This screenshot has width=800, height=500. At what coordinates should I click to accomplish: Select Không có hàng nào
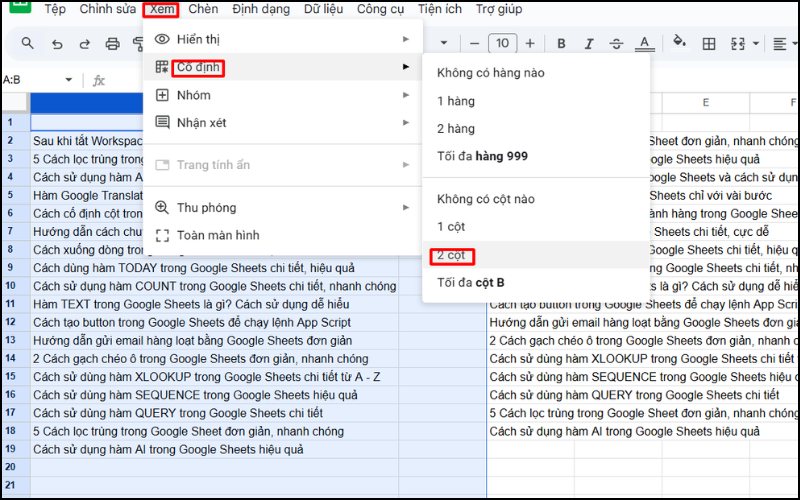point(536,73)
